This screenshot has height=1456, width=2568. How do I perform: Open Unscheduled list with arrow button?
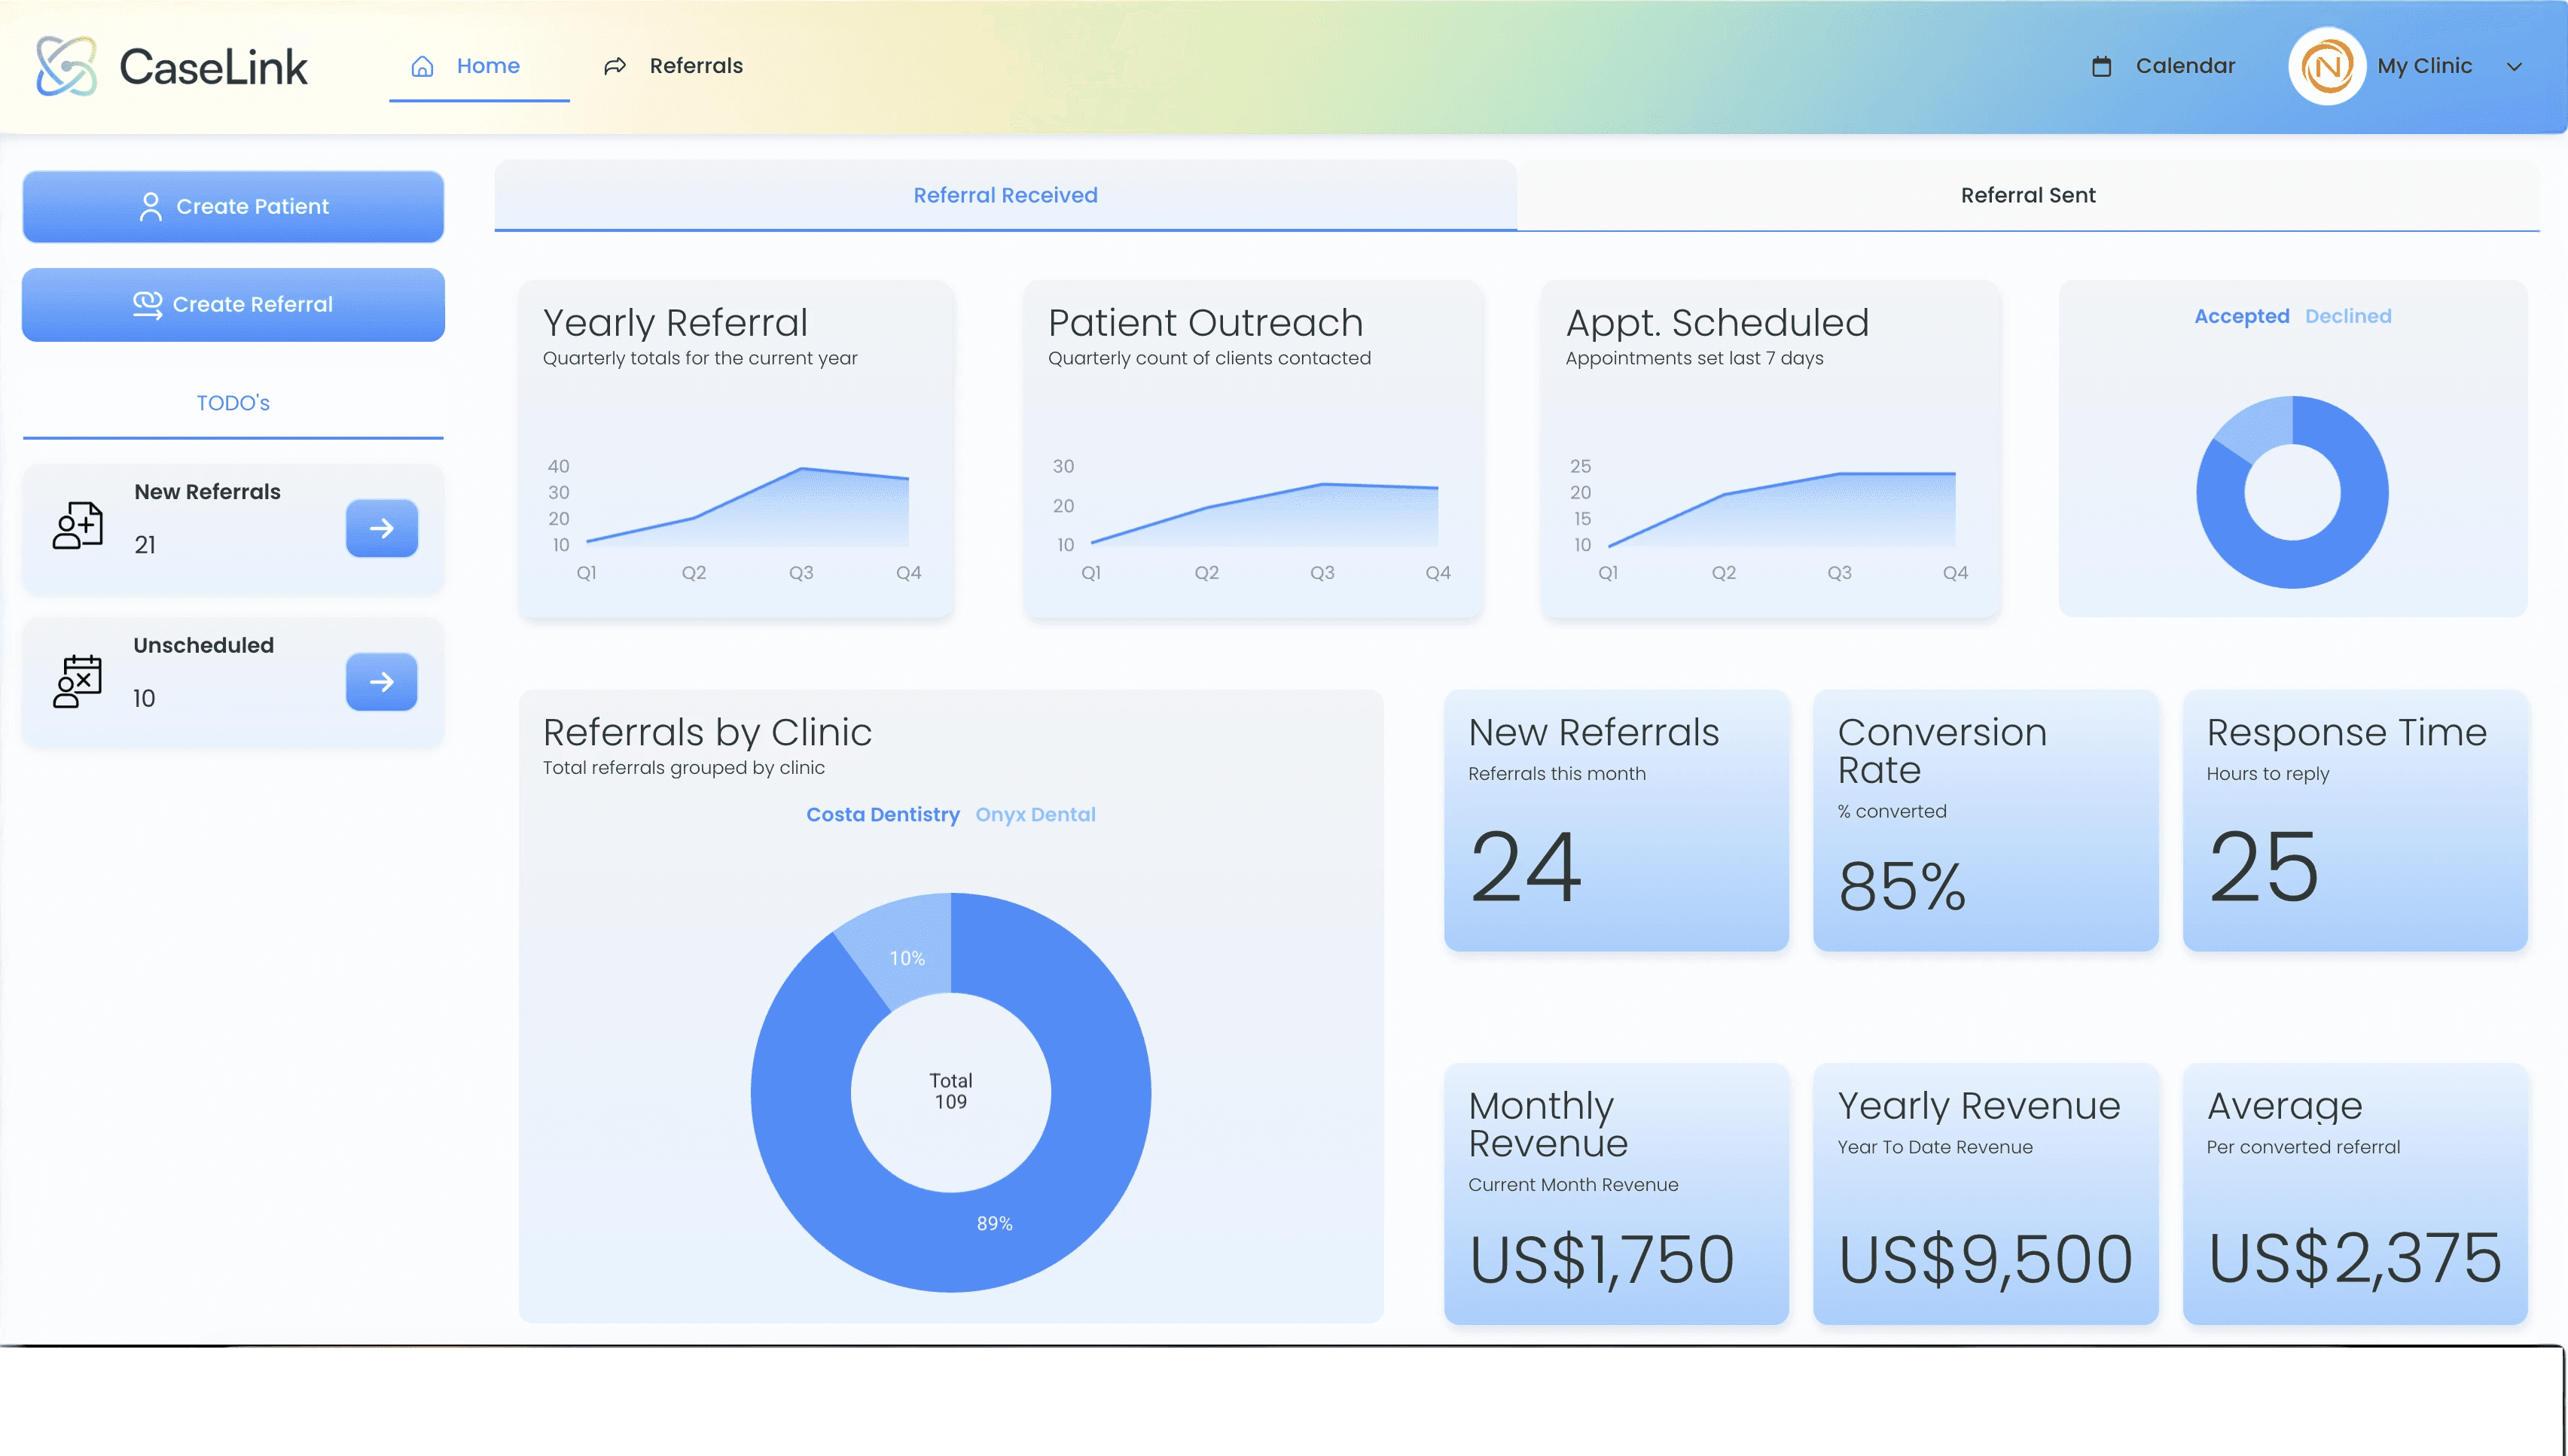point(382,682)
